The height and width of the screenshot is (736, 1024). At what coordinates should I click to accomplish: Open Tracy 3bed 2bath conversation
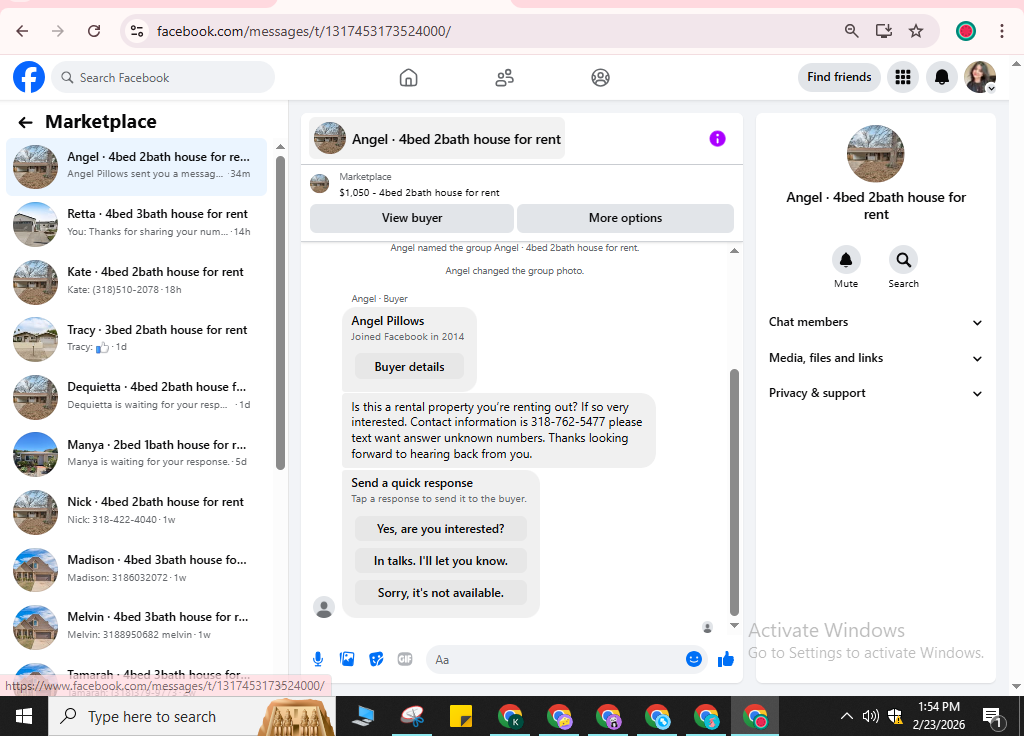(x=136, y=339)
